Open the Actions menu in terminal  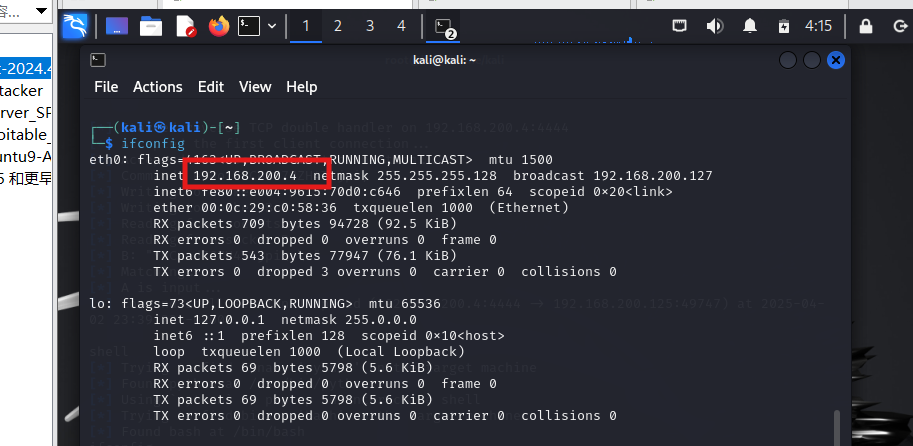[157, 87]
